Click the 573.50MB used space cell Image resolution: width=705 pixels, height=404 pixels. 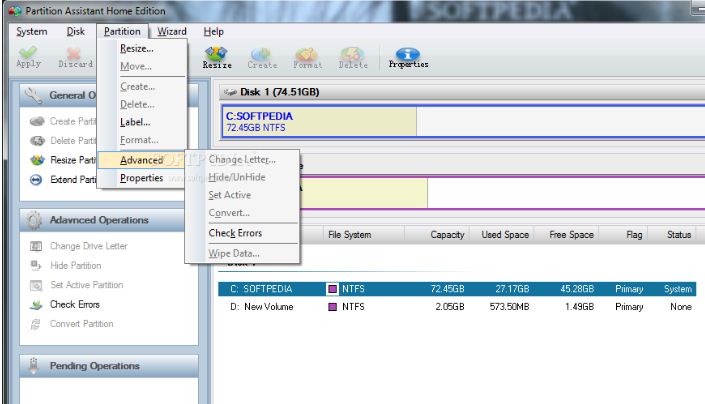[x=509, y=307]
